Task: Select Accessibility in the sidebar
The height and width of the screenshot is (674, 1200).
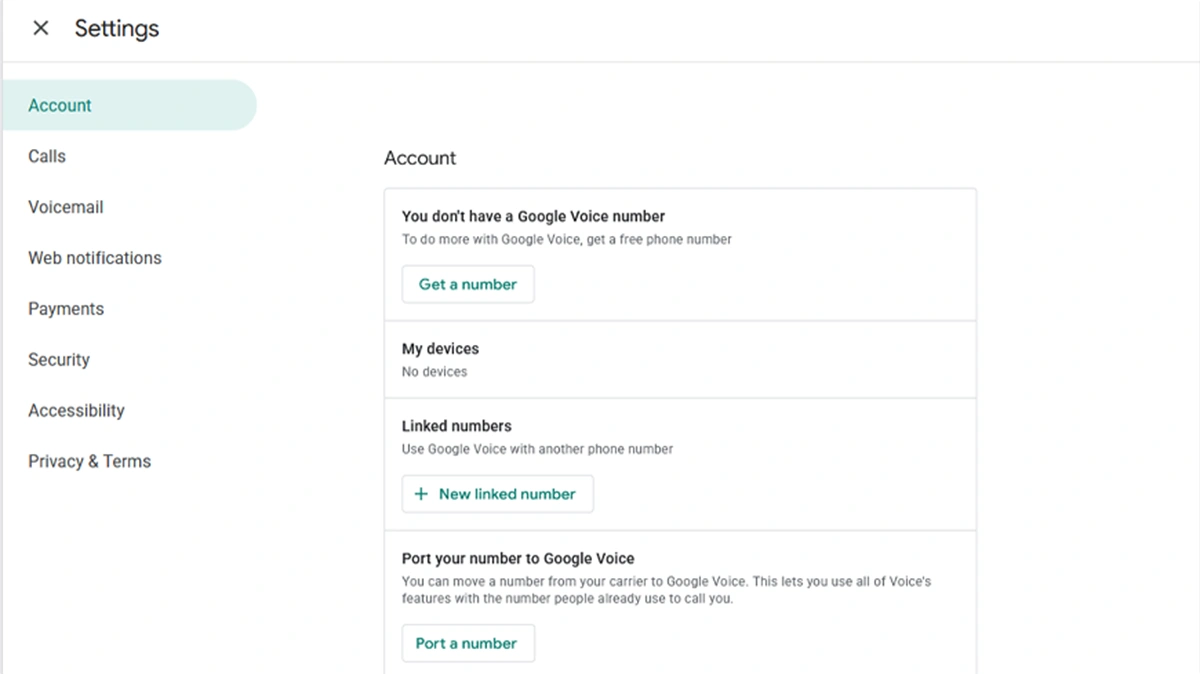Action: (x=76, y=411)
